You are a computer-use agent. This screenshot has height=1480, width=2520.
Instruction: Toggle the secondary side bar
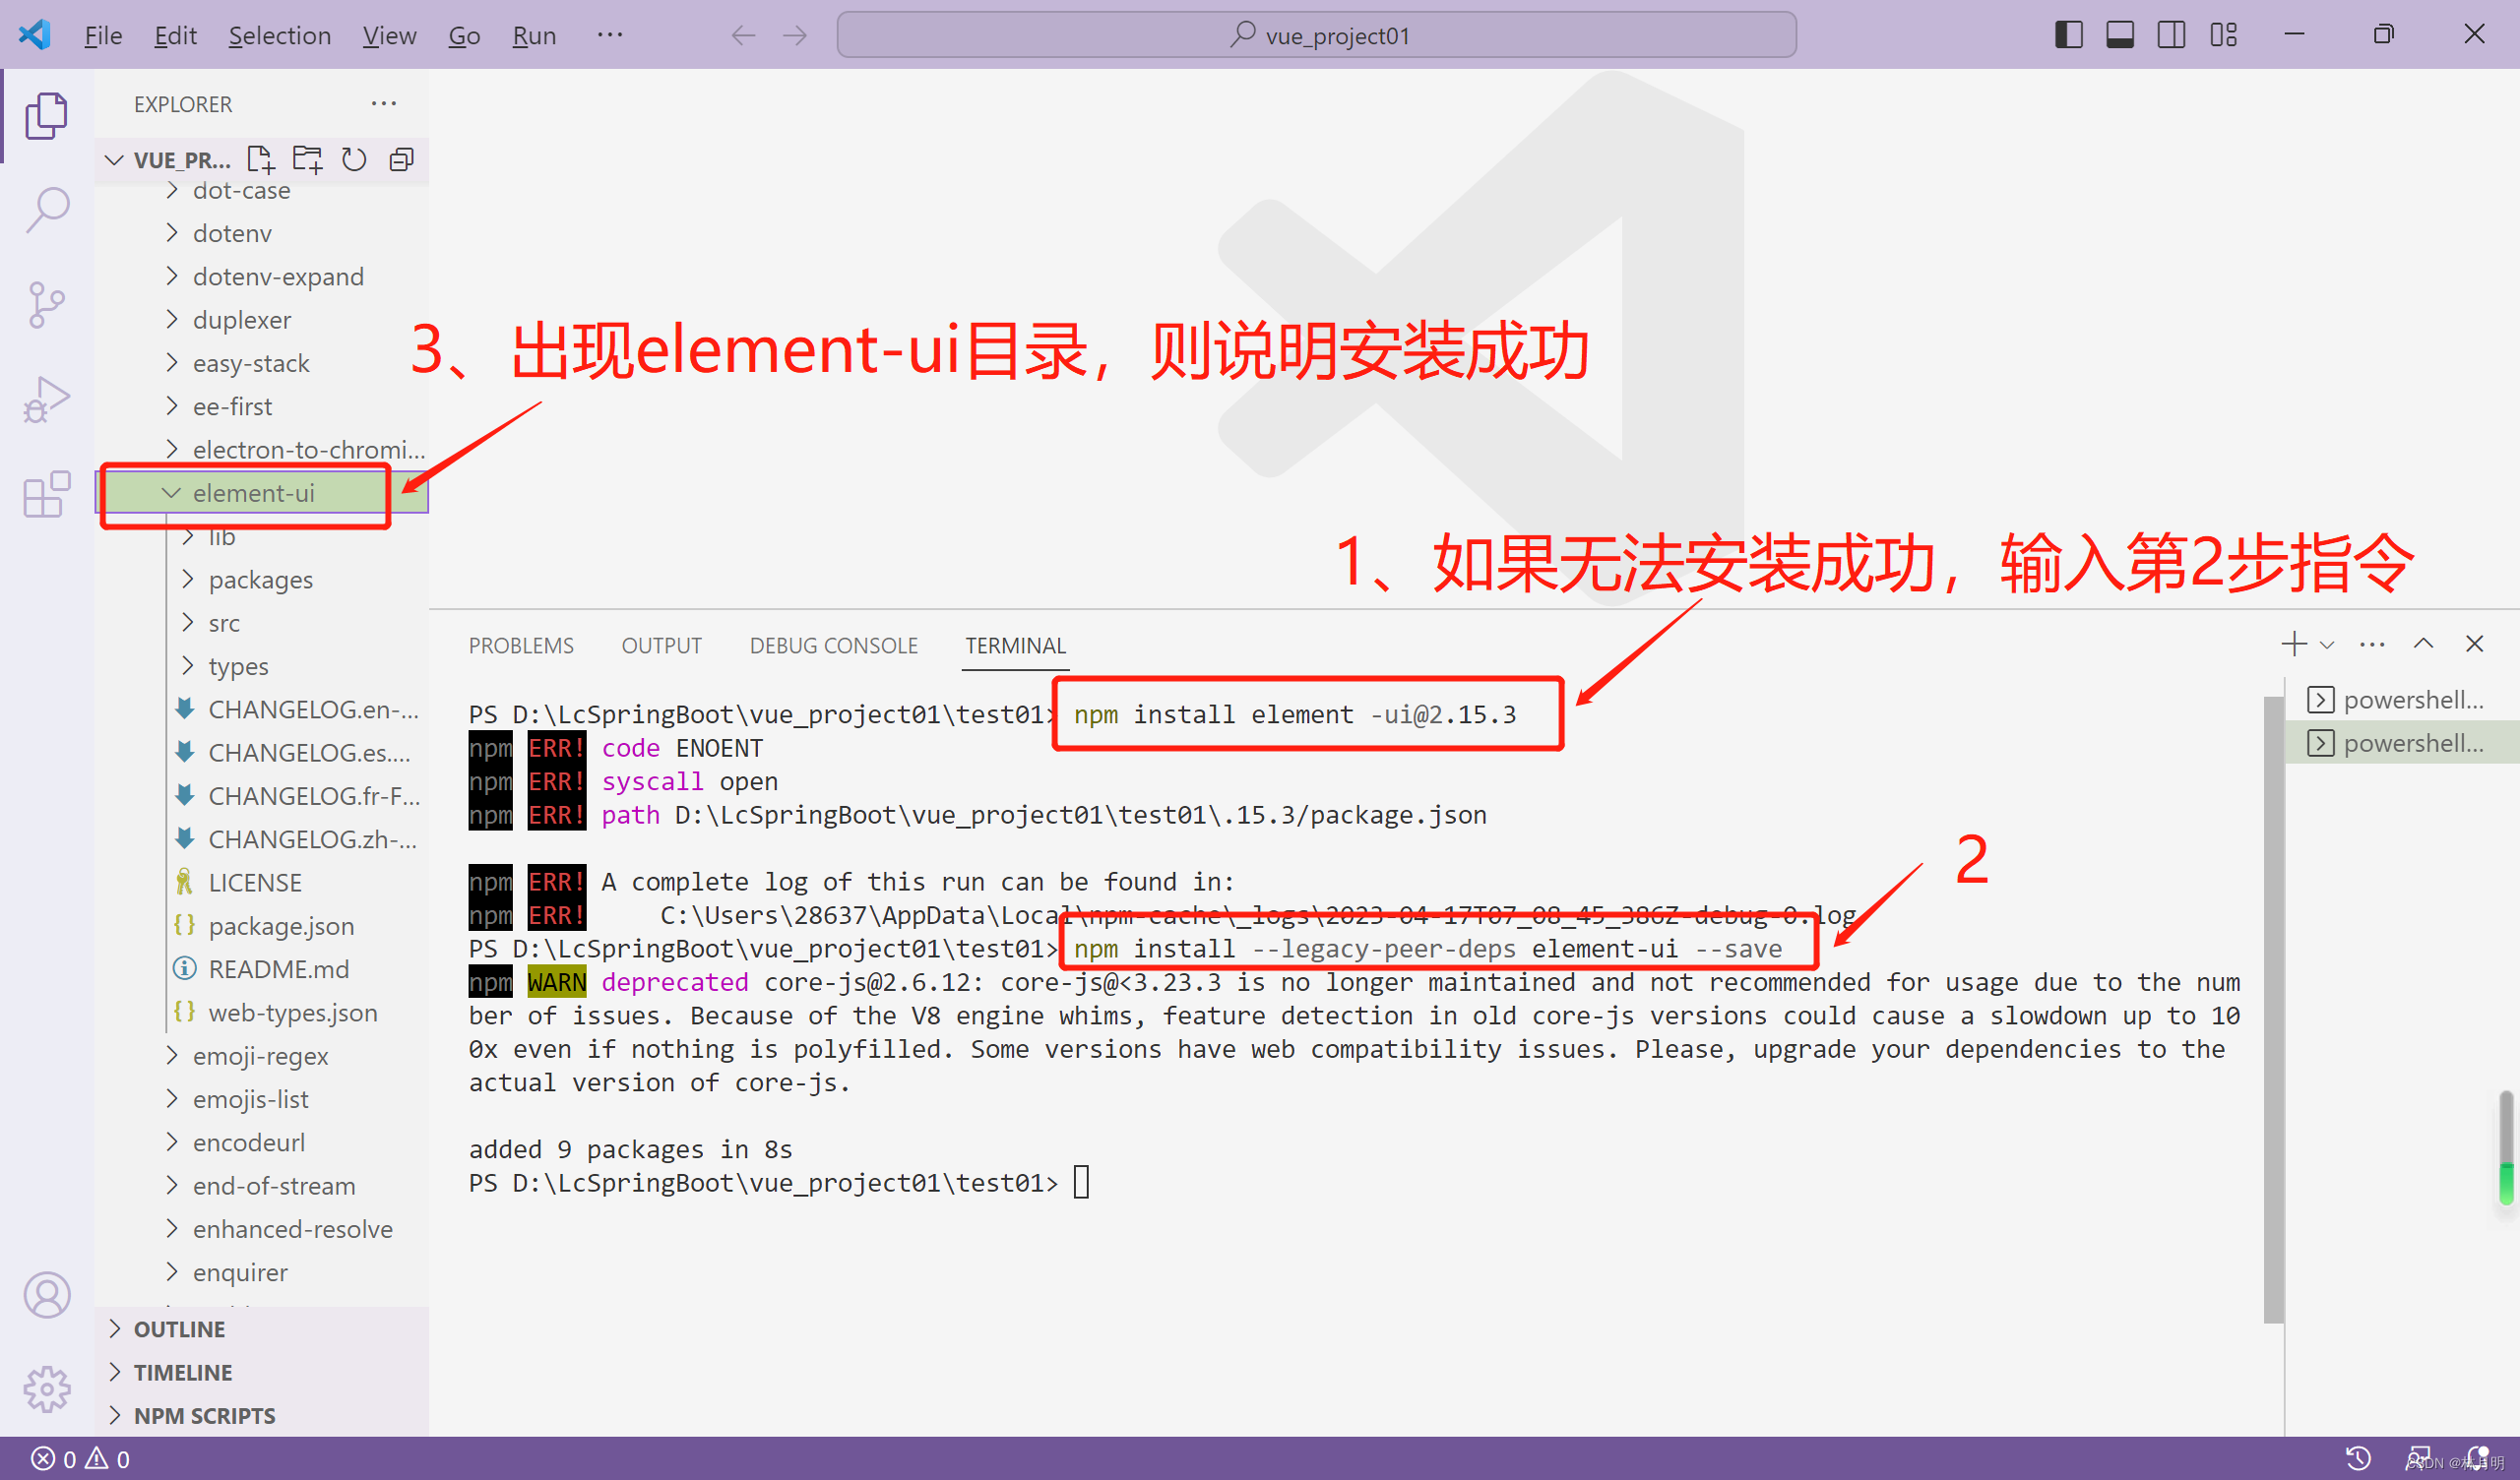click(x=2171, y=35)
